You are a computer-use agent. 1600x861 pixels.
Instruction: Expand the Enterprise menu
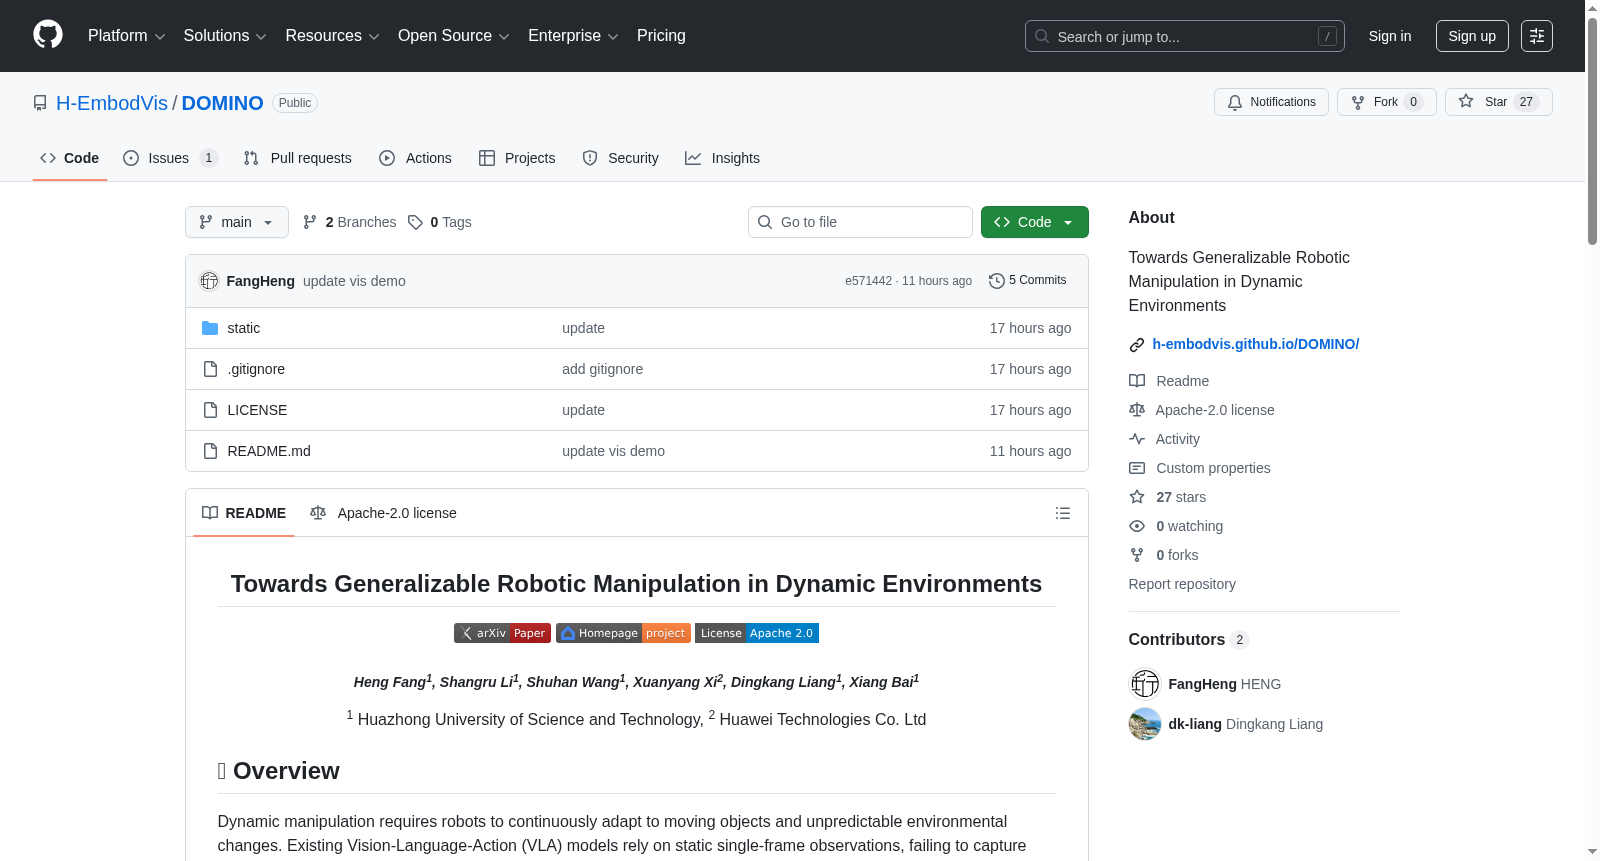[x=573, y=36]
